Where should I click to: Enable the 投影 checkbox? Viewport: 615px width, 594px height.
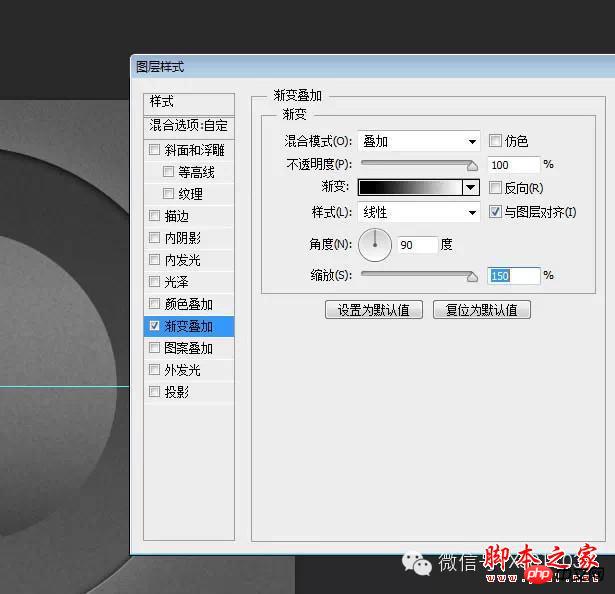(x=155, y=392)
